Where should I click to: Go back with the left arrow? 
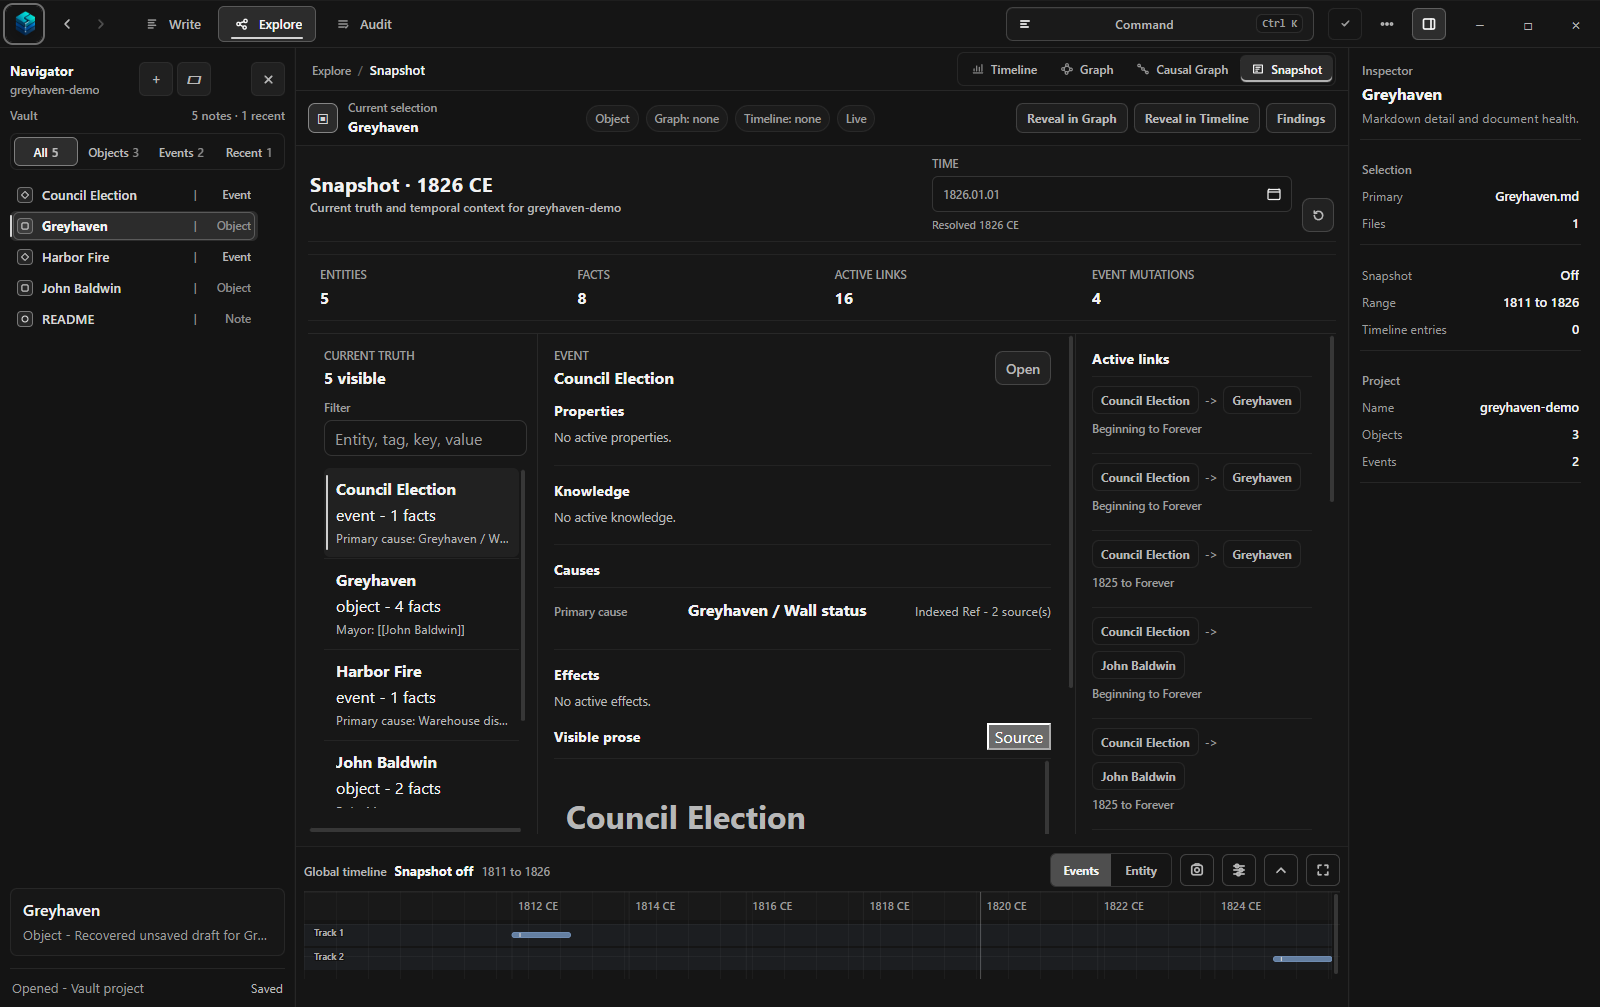[67, 24]
